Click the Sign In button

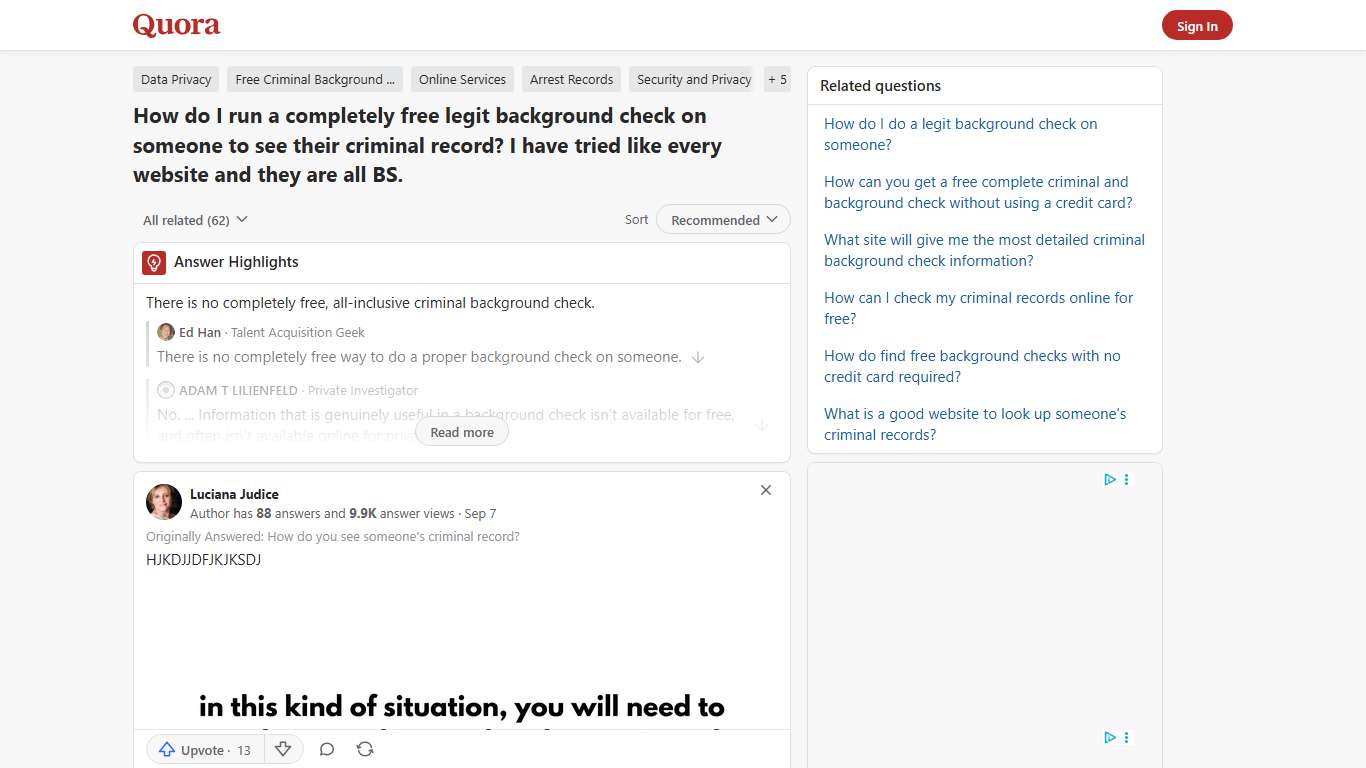1197,25
